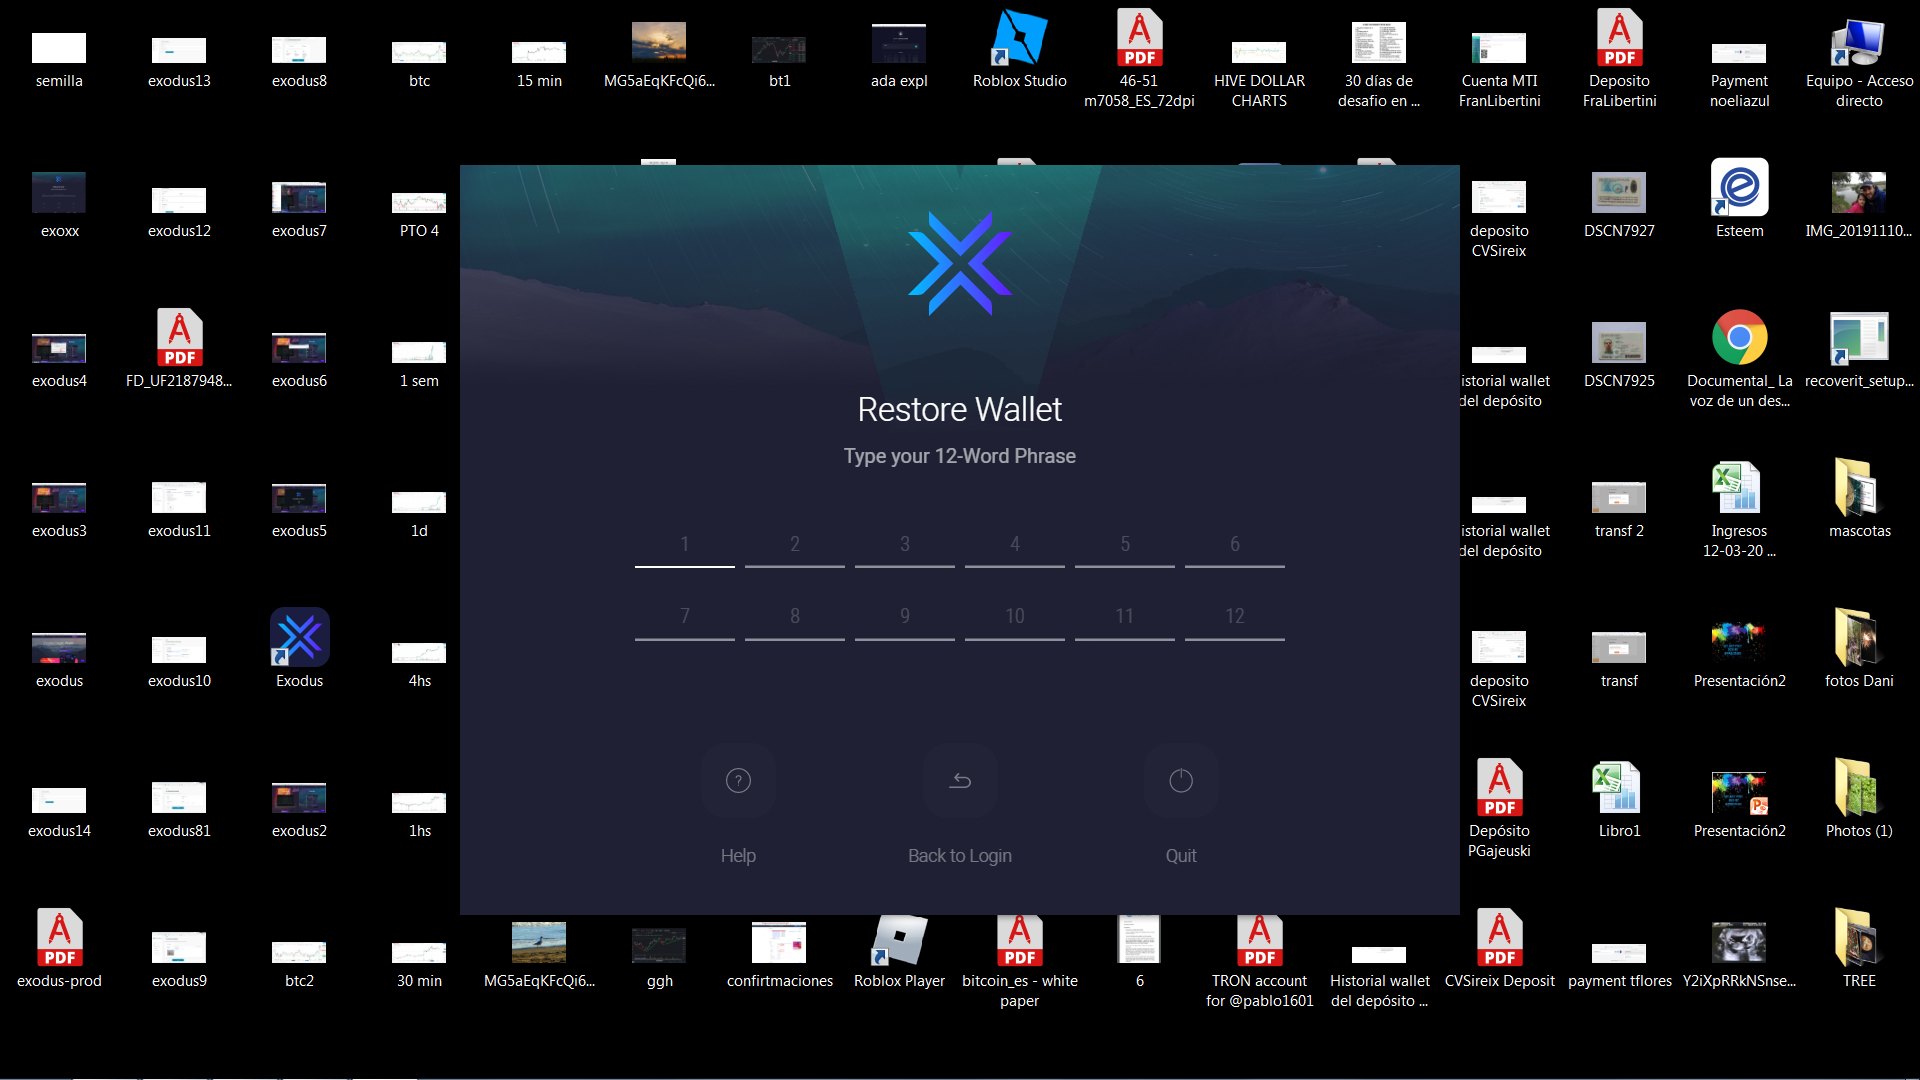Screen dimensions: 1920x1080
Task: Click the Help question mark icon
Action: click(x=738, y=781)
